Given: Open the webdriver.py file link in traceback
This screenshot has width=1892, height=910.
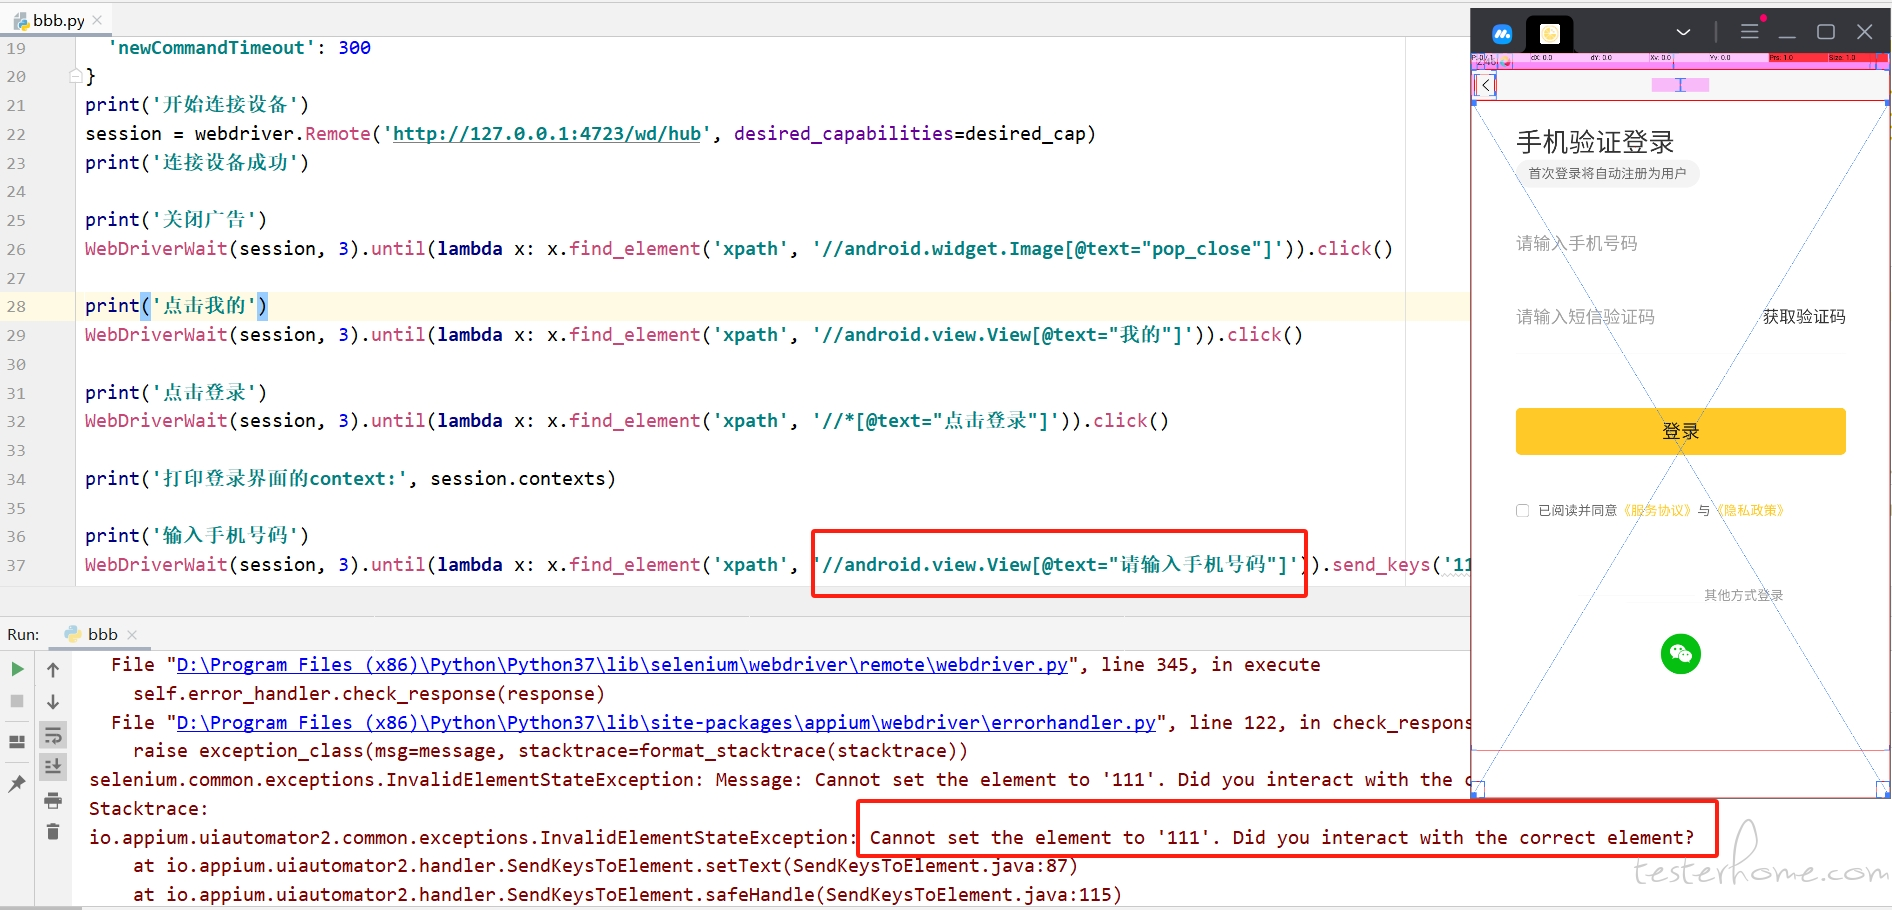Looking at the screenshot, I should [x=622, y=665].
